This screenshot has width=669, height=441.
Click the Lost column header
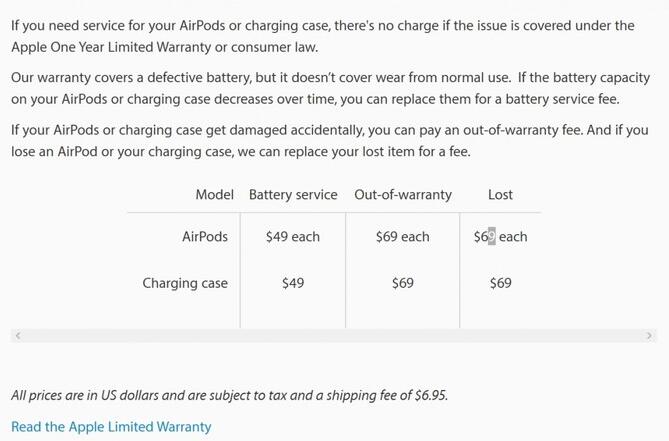pos(500,194)
